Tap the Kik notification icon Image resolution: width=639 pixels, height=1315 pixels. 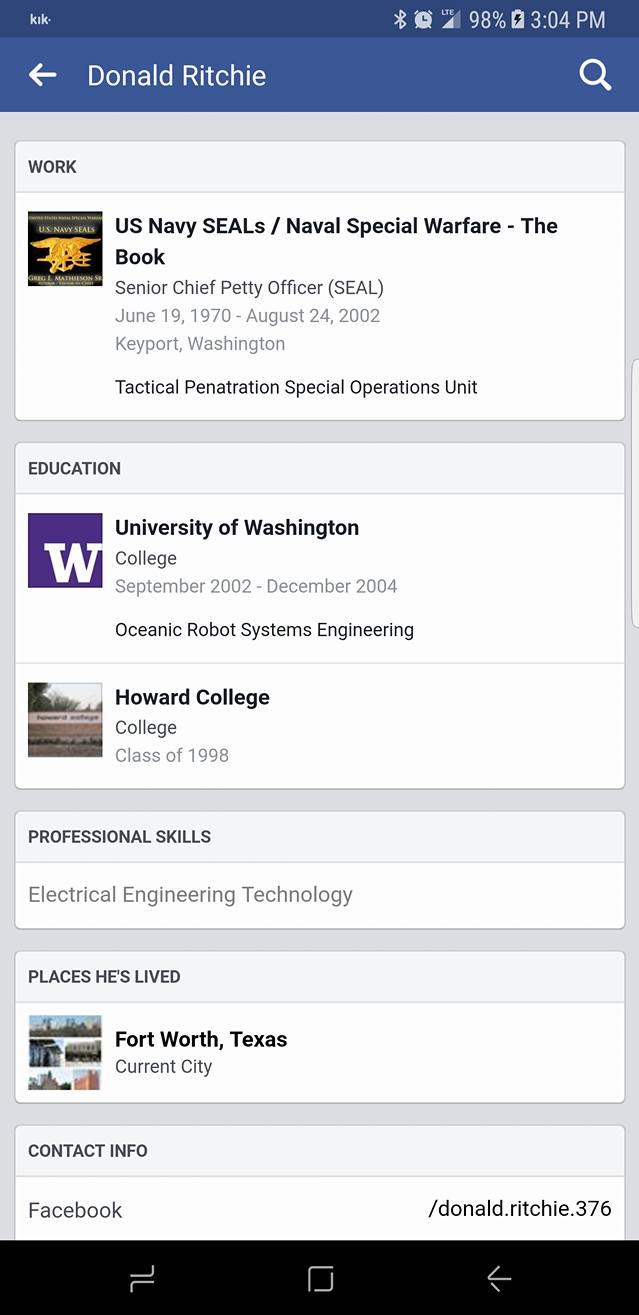40,19
